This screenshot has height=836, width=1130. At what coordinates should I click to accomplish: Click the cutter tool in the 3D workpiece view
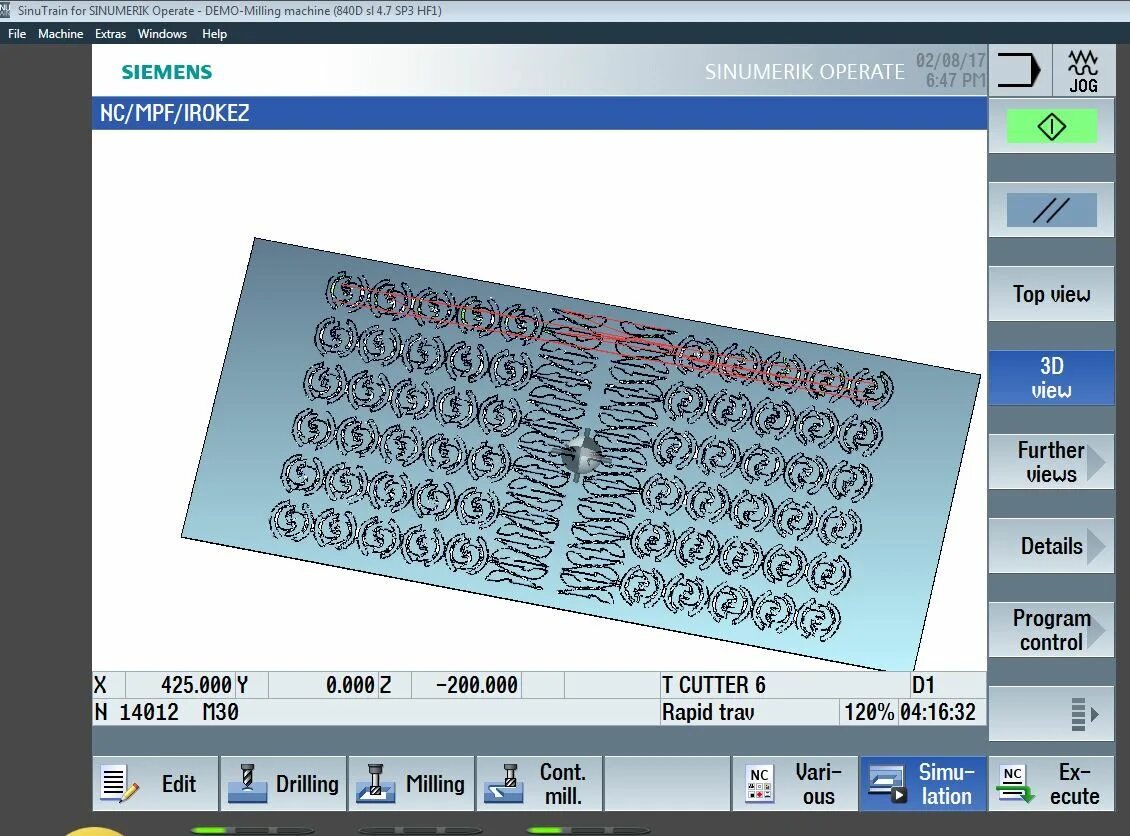point(580,454)
